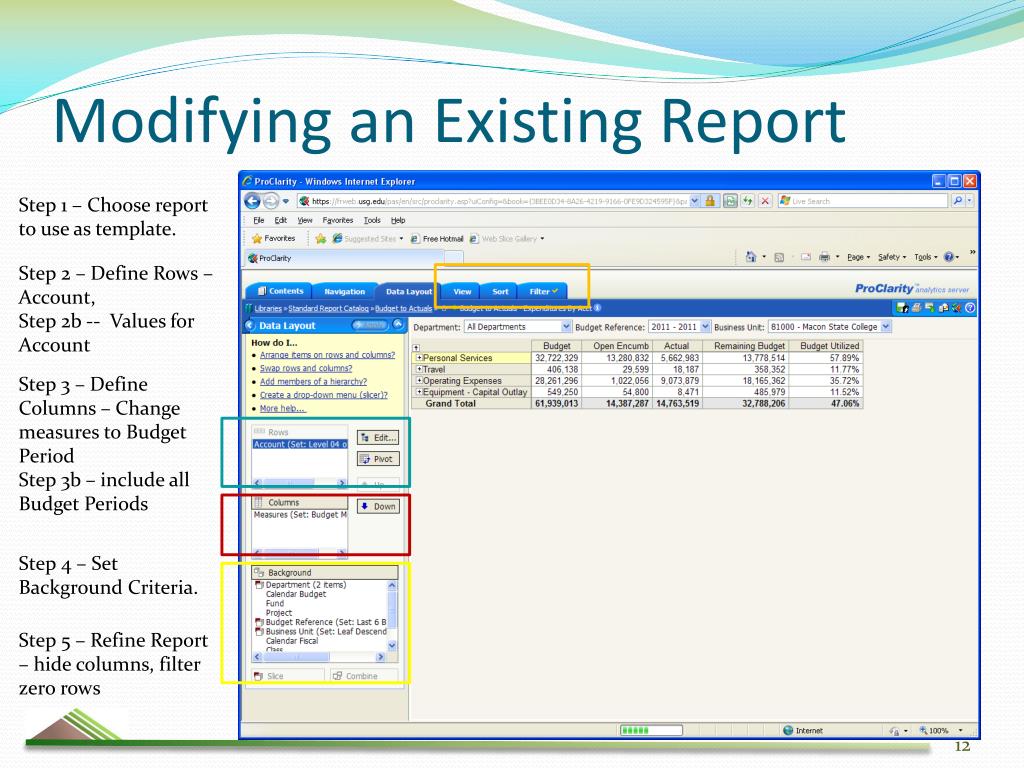The image size is (1024, 768).
Task: Select 'Measures (Set: Budget M' in Columns
Action: [300, 515]
